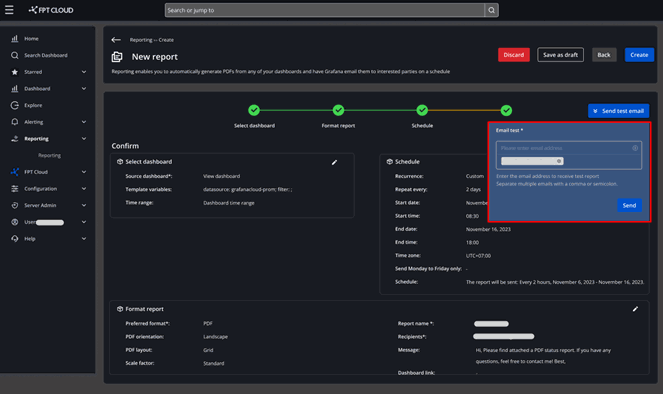Remove the entered email tag

(x=559, y=161)
